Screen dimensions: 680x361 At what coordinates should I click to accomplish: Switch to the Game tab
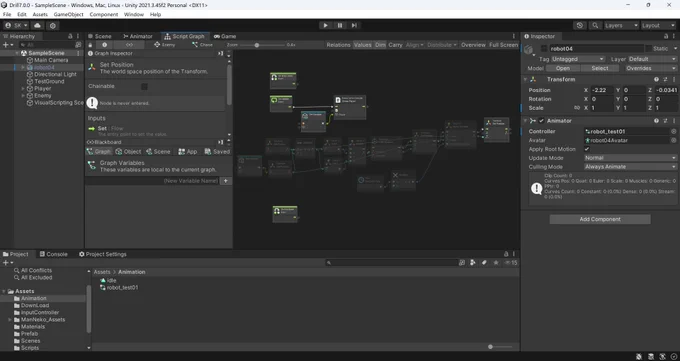point(225,36)
